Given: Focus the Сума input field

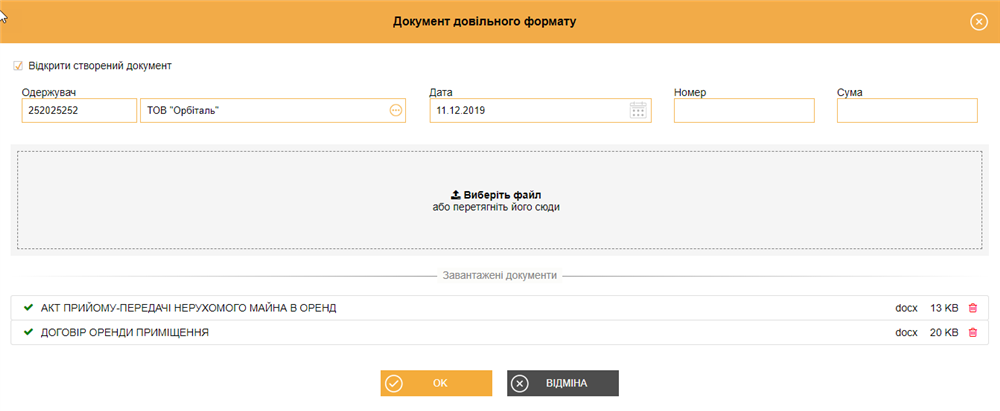Looking at the screenshot, I should 907,110.
